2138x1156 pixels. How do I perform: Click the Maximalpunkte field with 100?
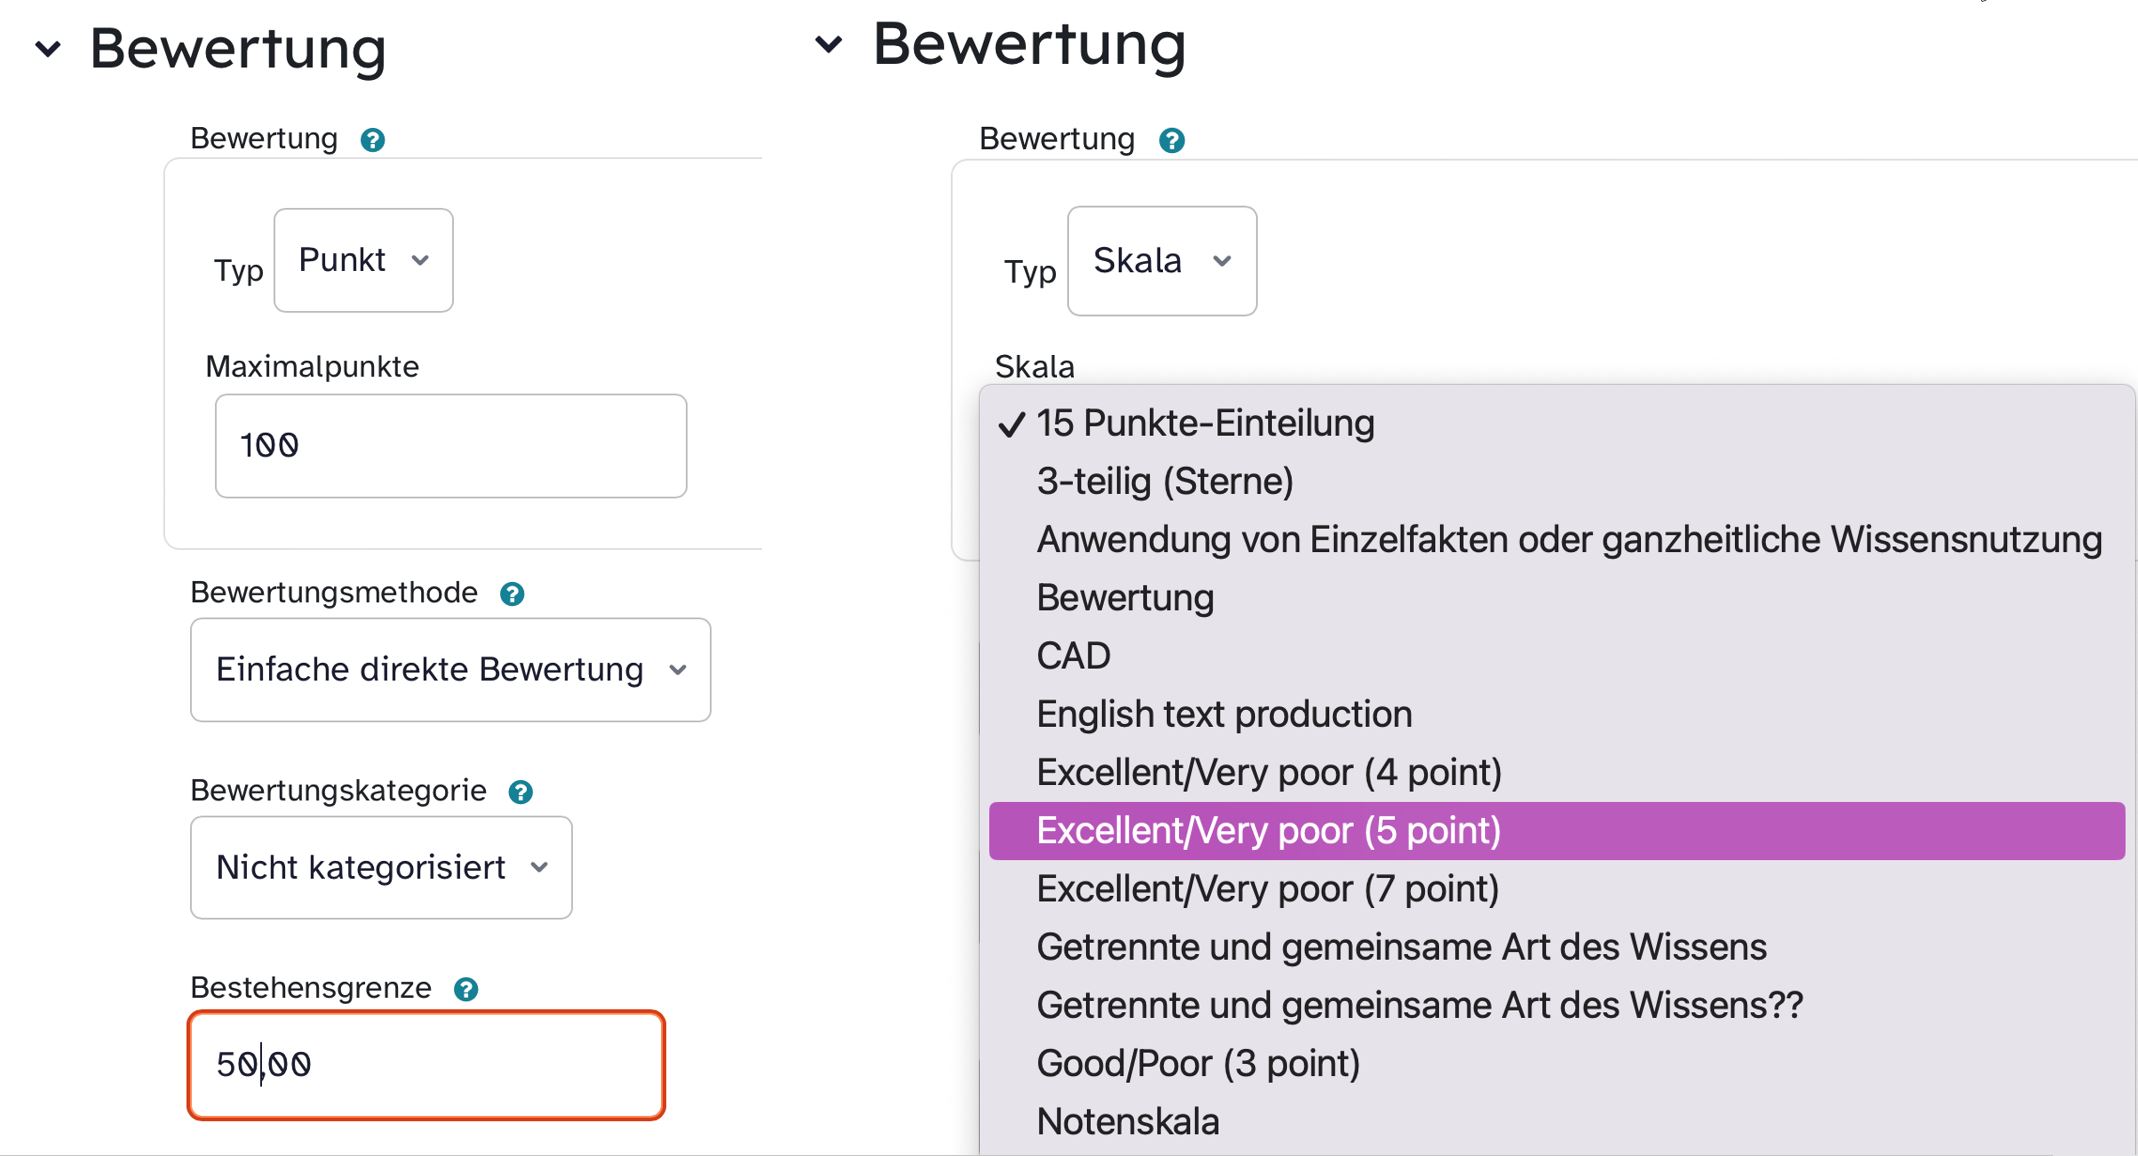(450, 445)
